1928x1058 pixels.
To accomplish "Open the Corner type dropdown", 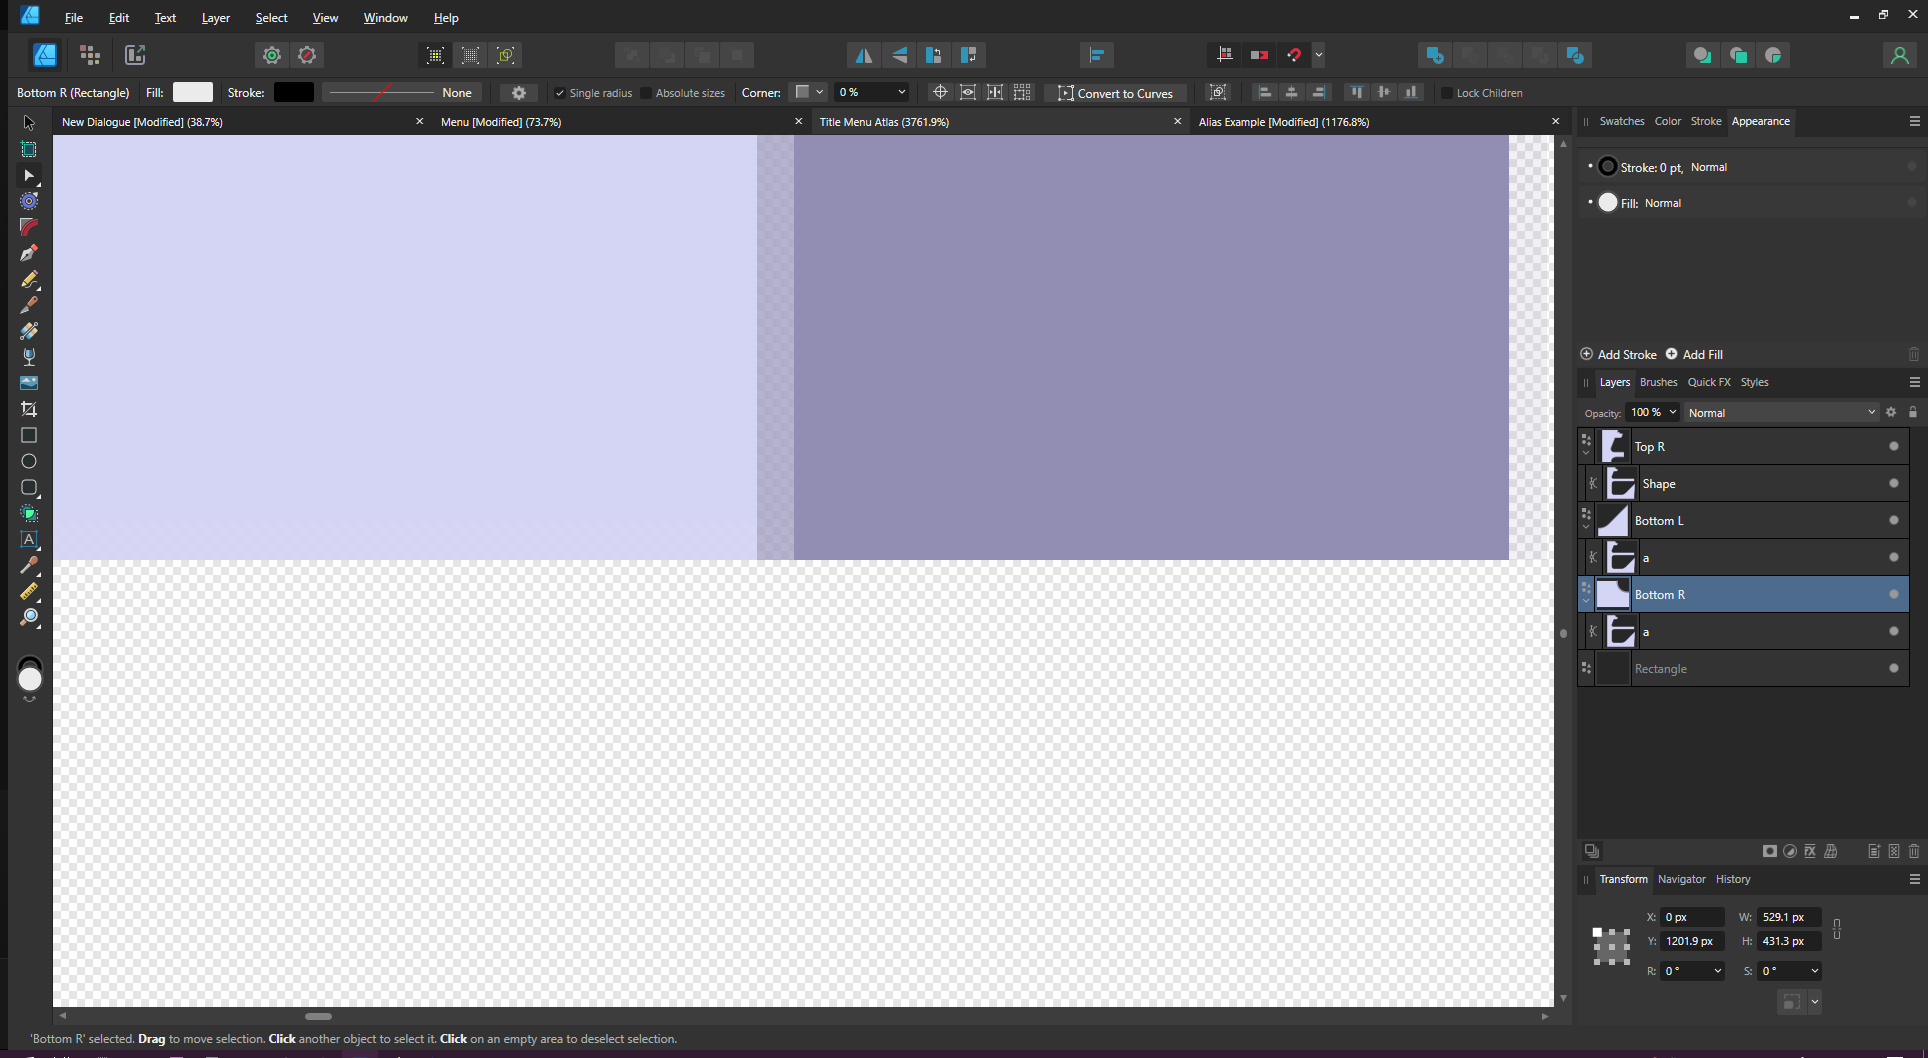I will 808,92.
